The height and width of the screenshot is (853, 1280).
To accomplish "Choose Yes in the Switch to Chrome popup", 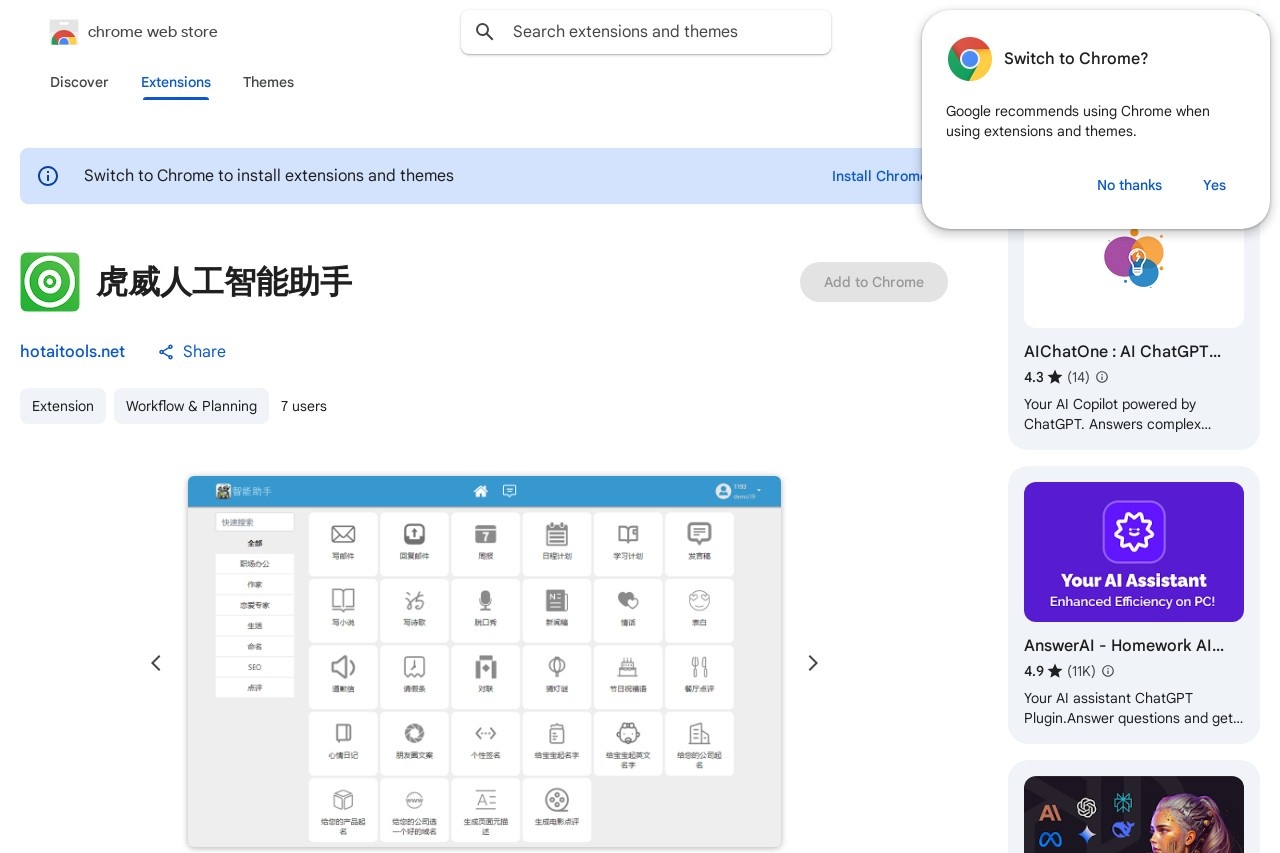I will coord(1214,185).
